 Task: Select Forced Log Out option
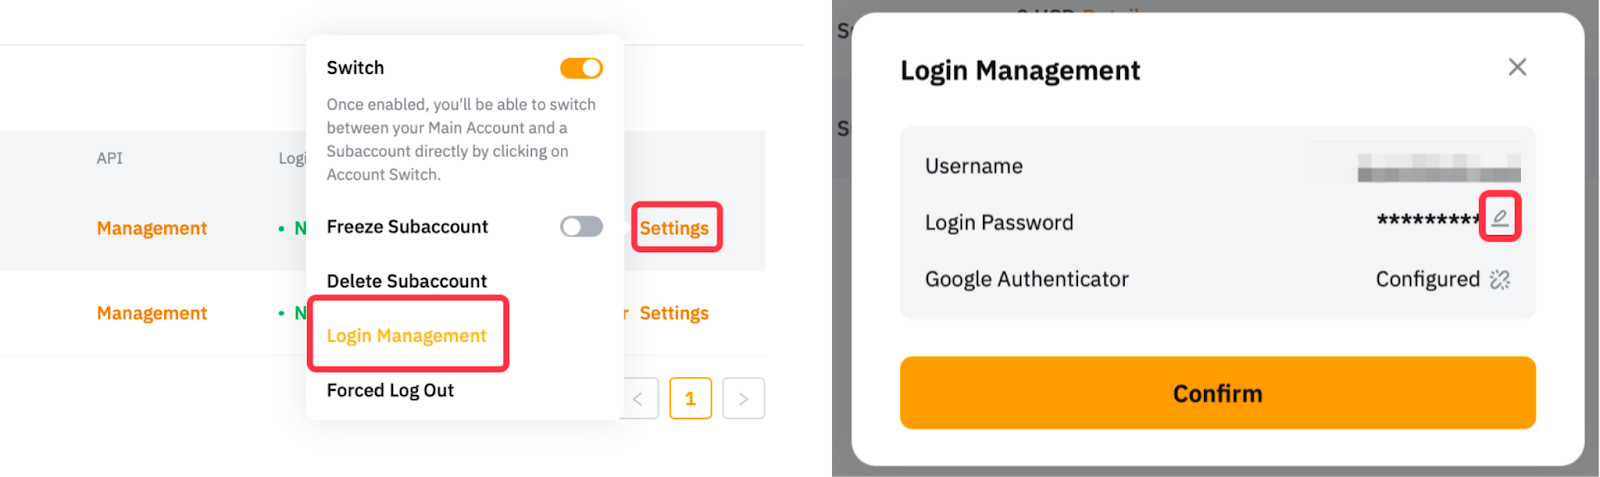coord(390,390)
